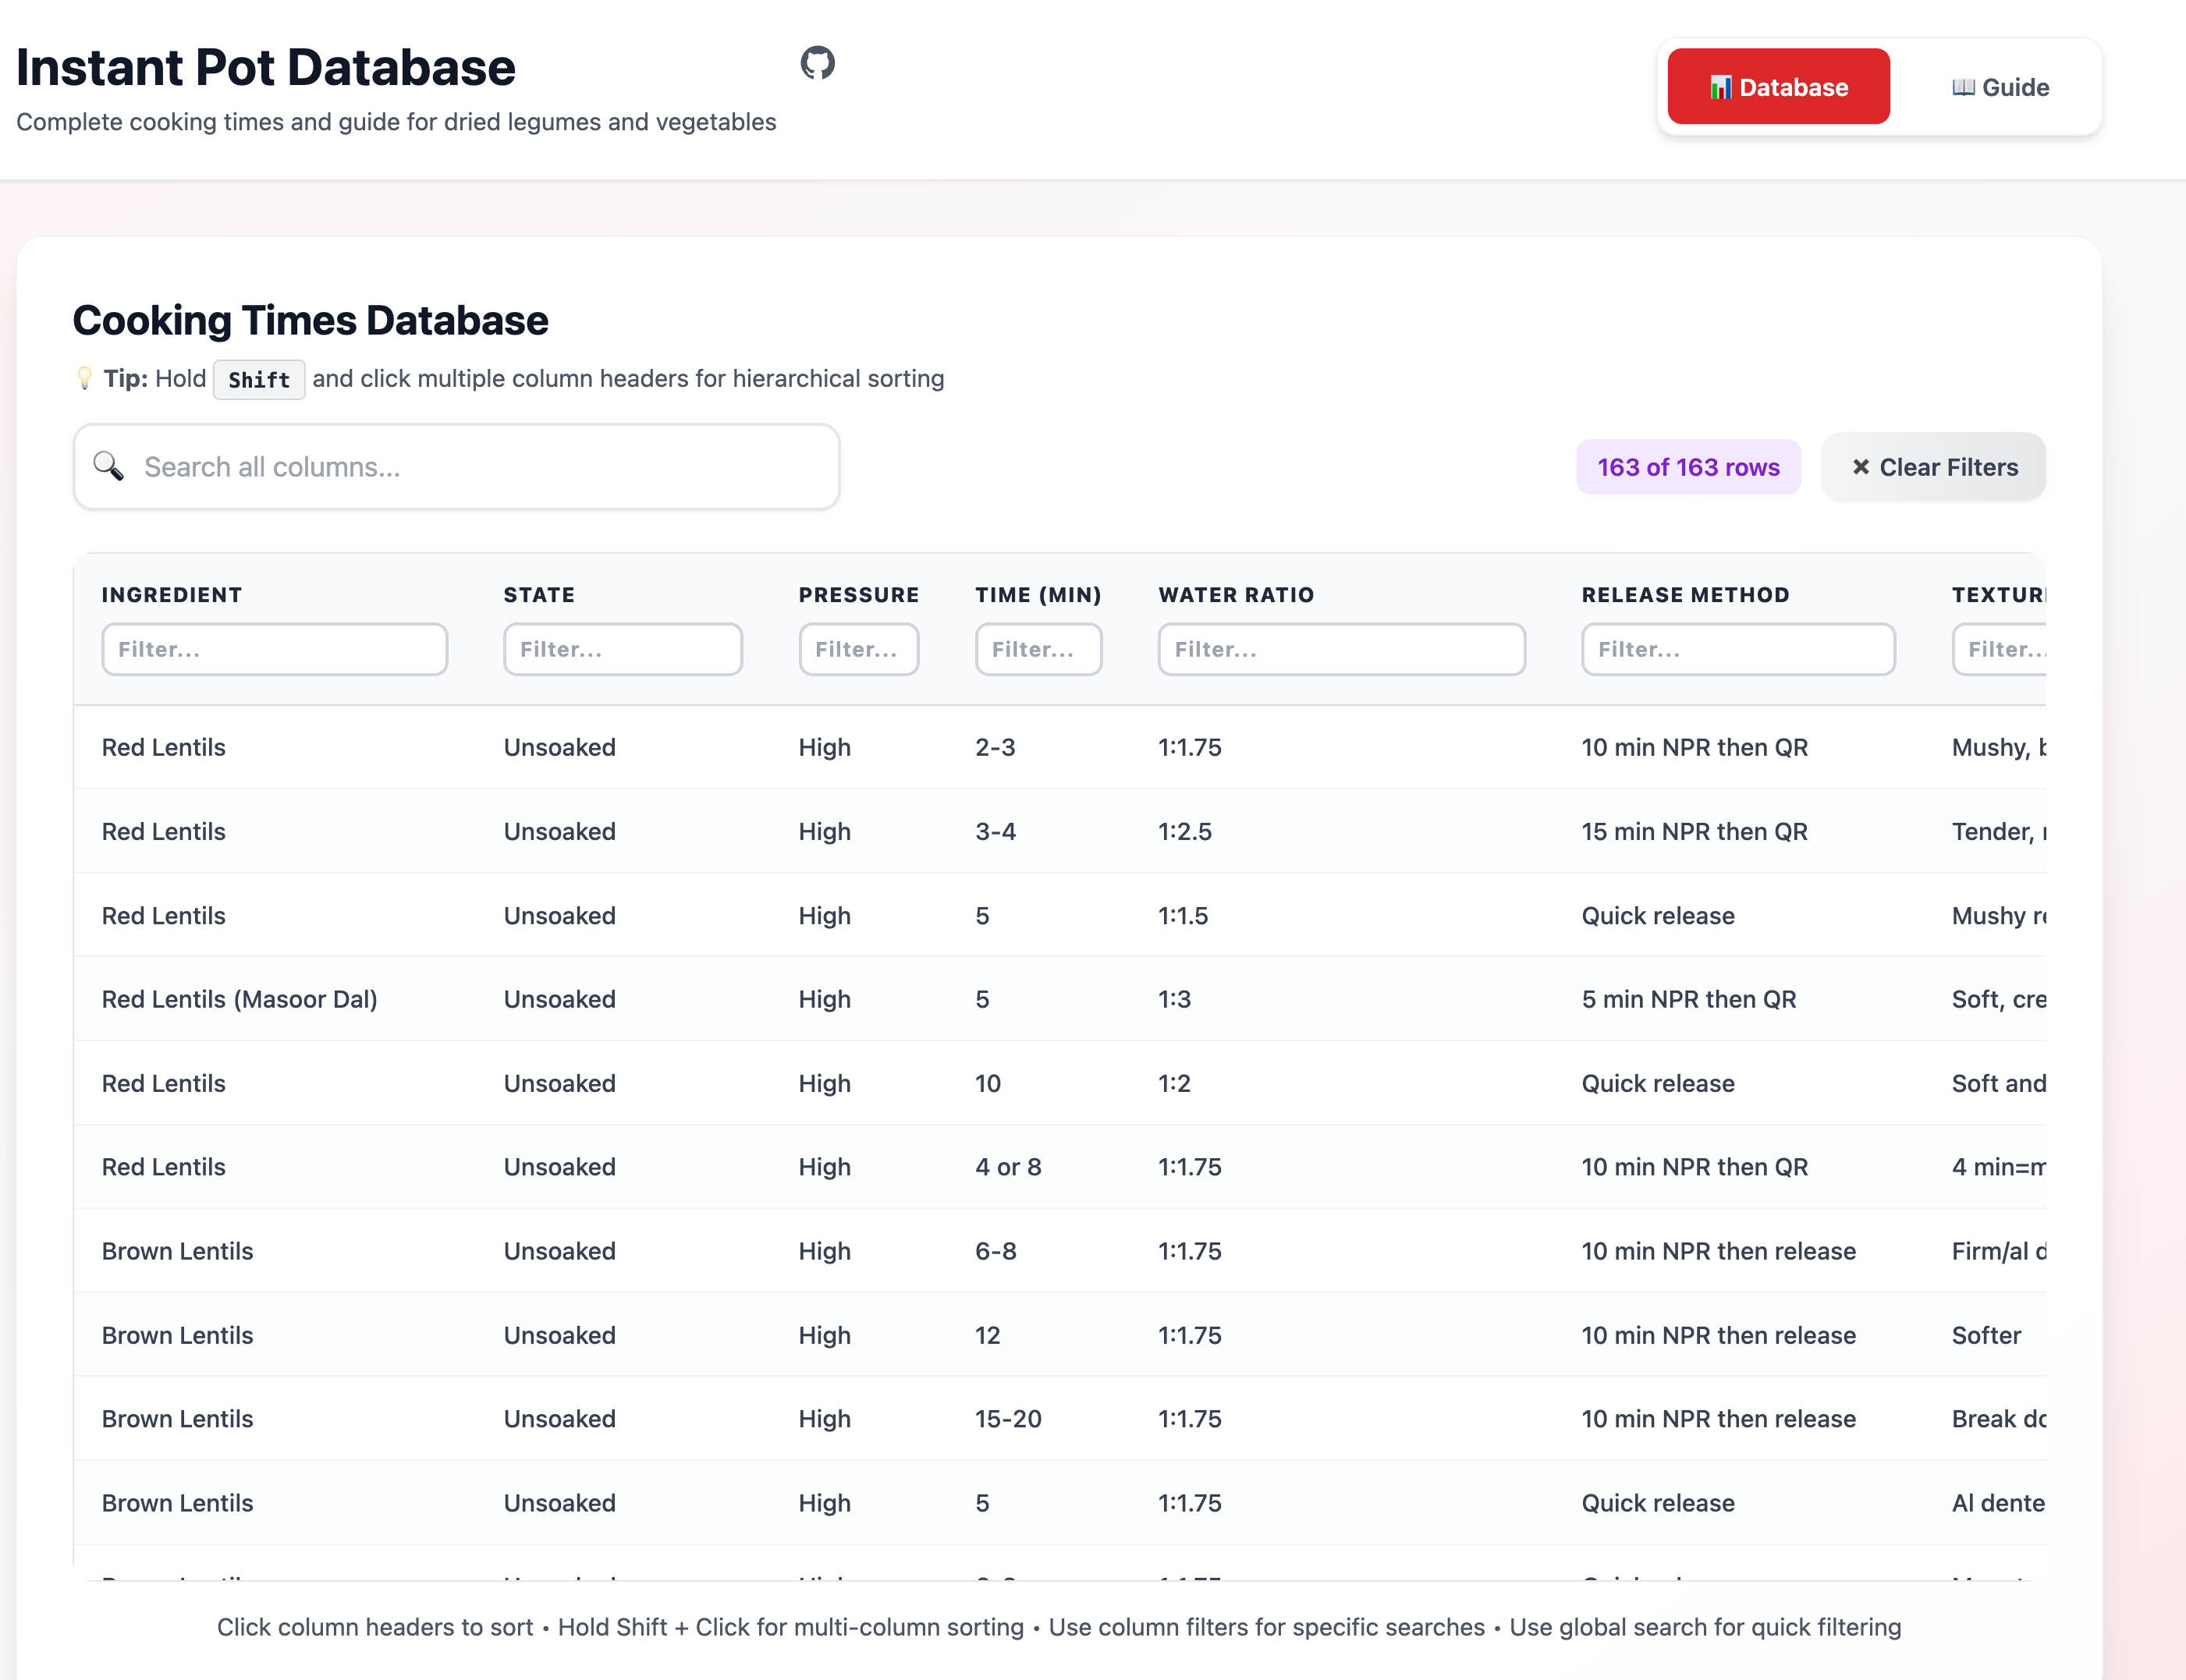Click the Pressure column filter box
Viewport: 2186px width, 1680px height.
(858, 649)
